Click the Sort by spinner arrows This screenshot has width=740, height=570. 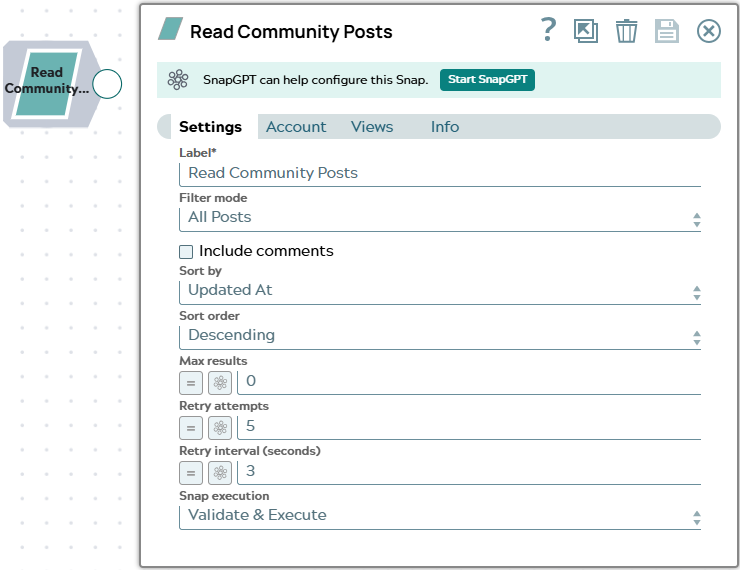click(x=697, y=293)
